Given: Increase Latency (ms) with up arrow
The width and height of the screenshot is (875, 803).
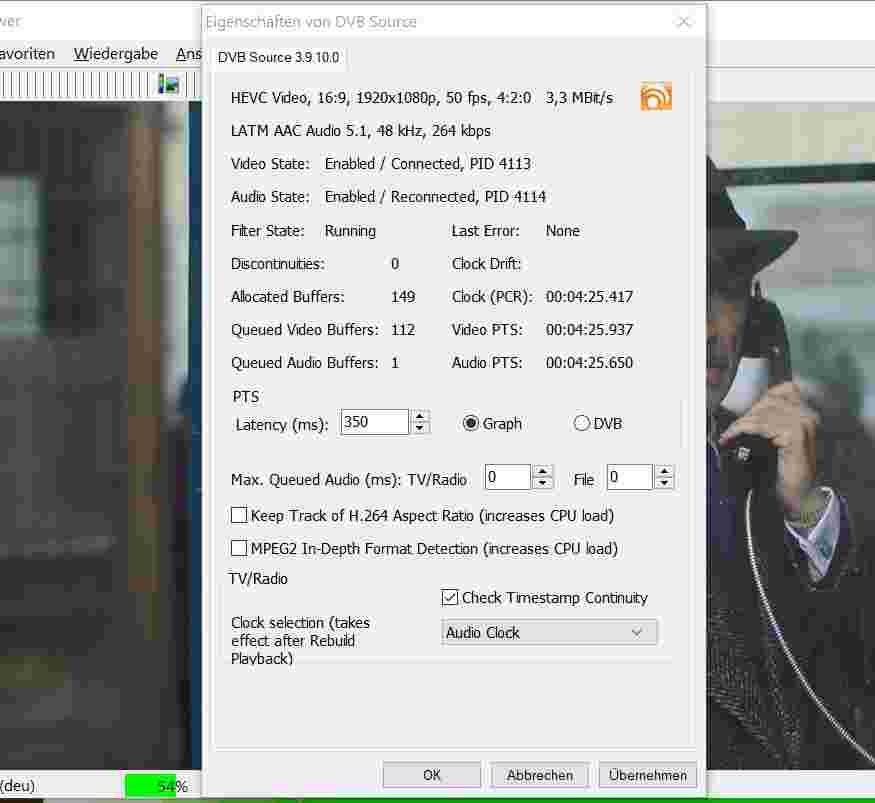Looking at the screenshot, I should 420,416.
